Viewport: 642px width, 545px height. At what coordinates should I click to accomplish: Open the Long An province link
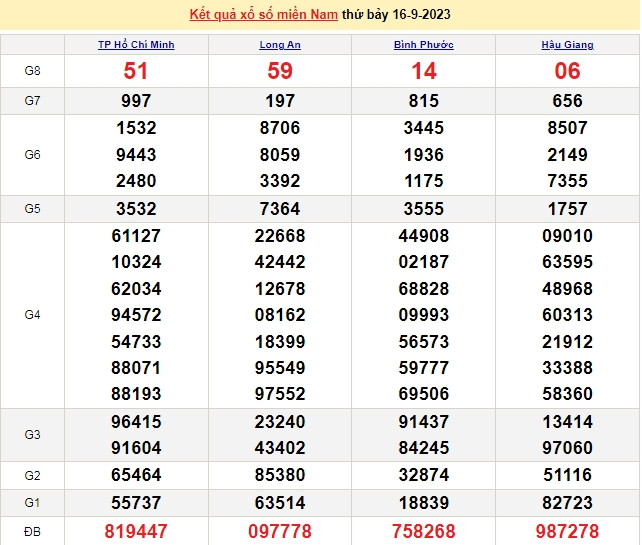(x=280, y=45)
